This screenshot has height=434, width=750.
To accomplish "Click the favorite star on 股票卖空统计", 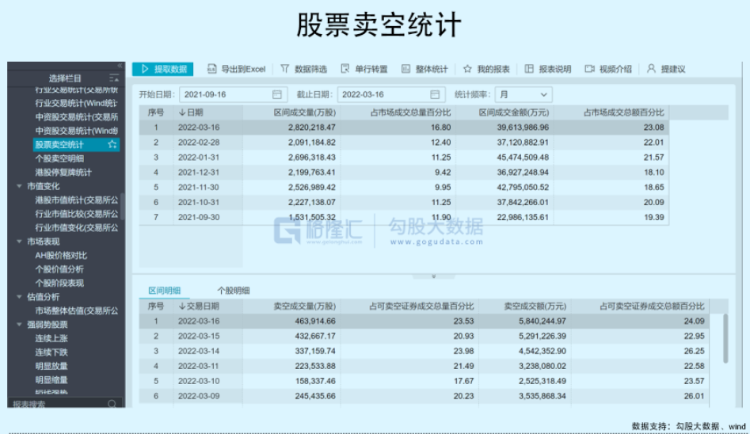I will click(112, 144).
